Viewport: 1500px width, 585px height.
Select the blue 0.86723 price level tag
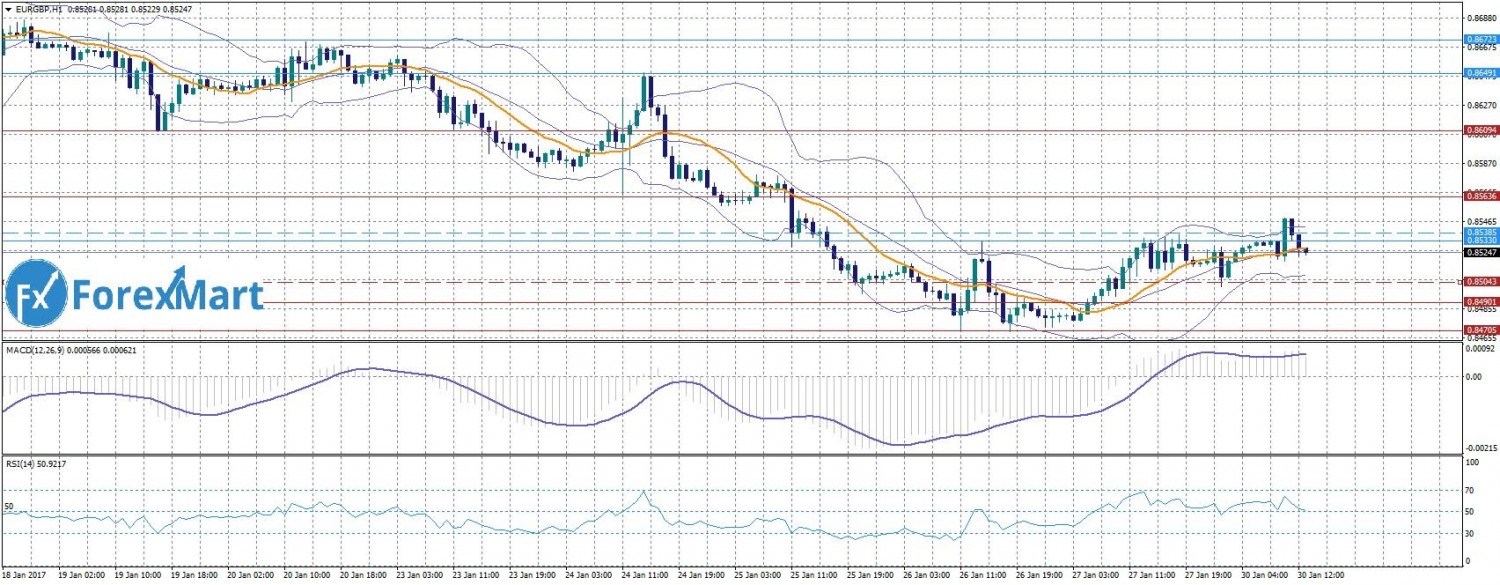(x=1481, y=41)
